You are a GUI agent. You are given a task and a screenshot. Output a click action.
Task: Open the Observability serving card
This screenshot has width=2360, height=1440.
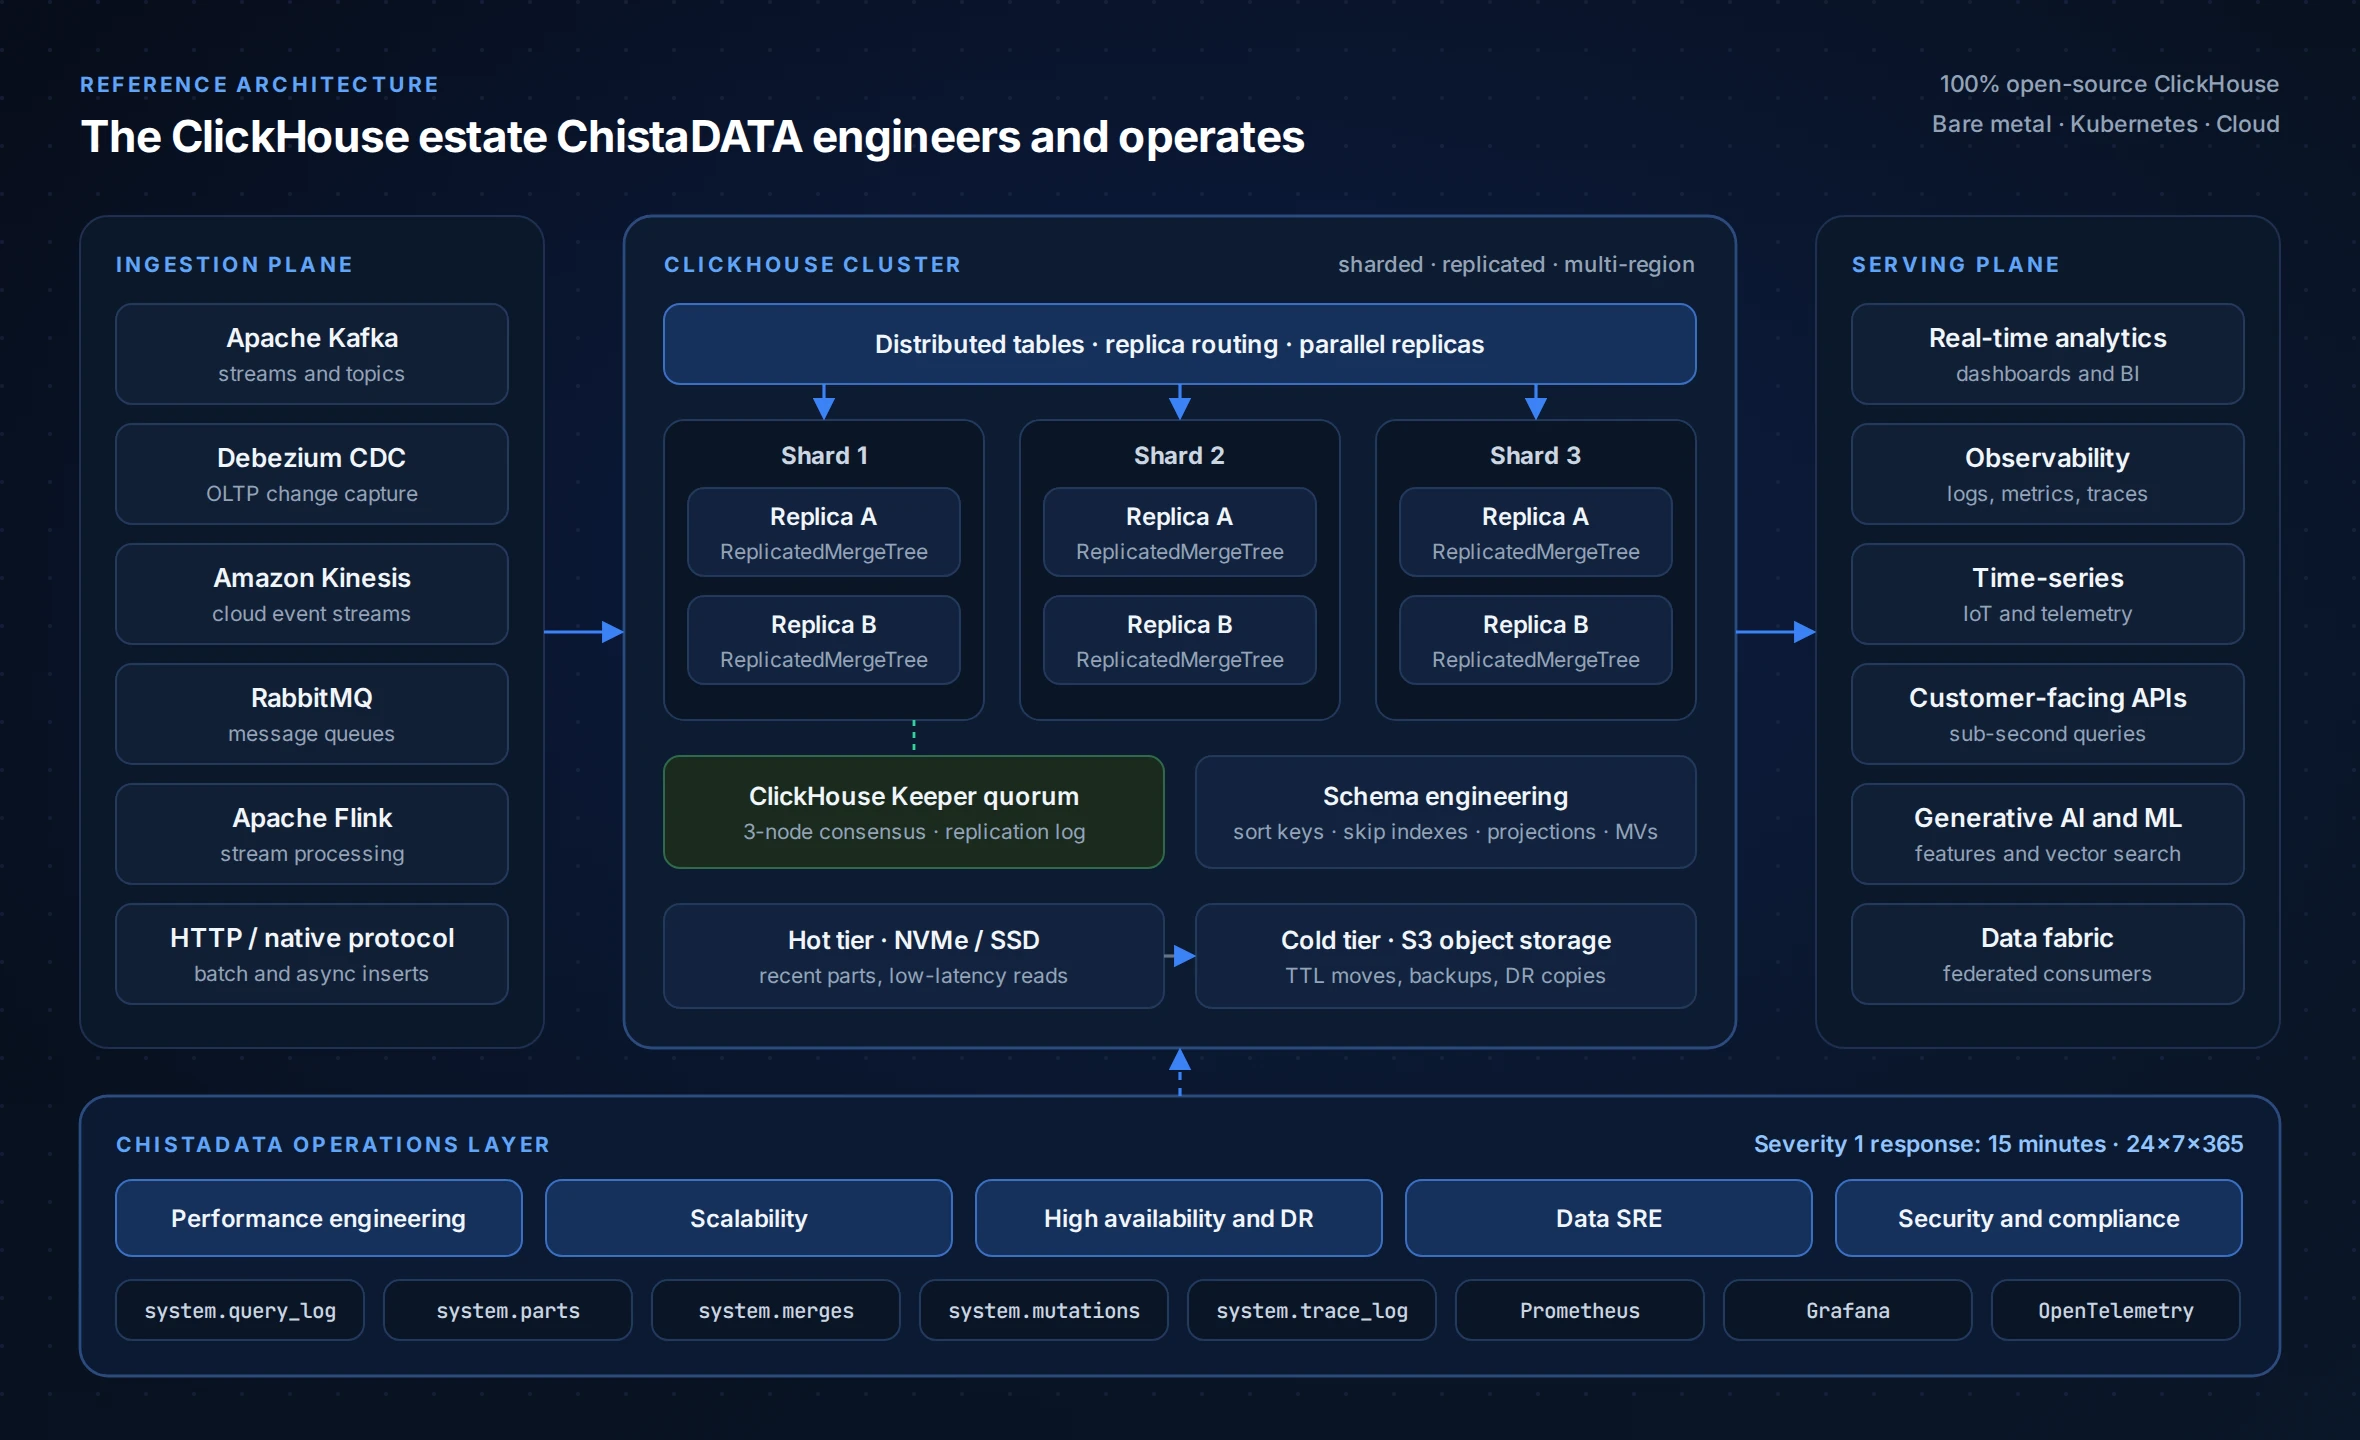coord(2048,474)
